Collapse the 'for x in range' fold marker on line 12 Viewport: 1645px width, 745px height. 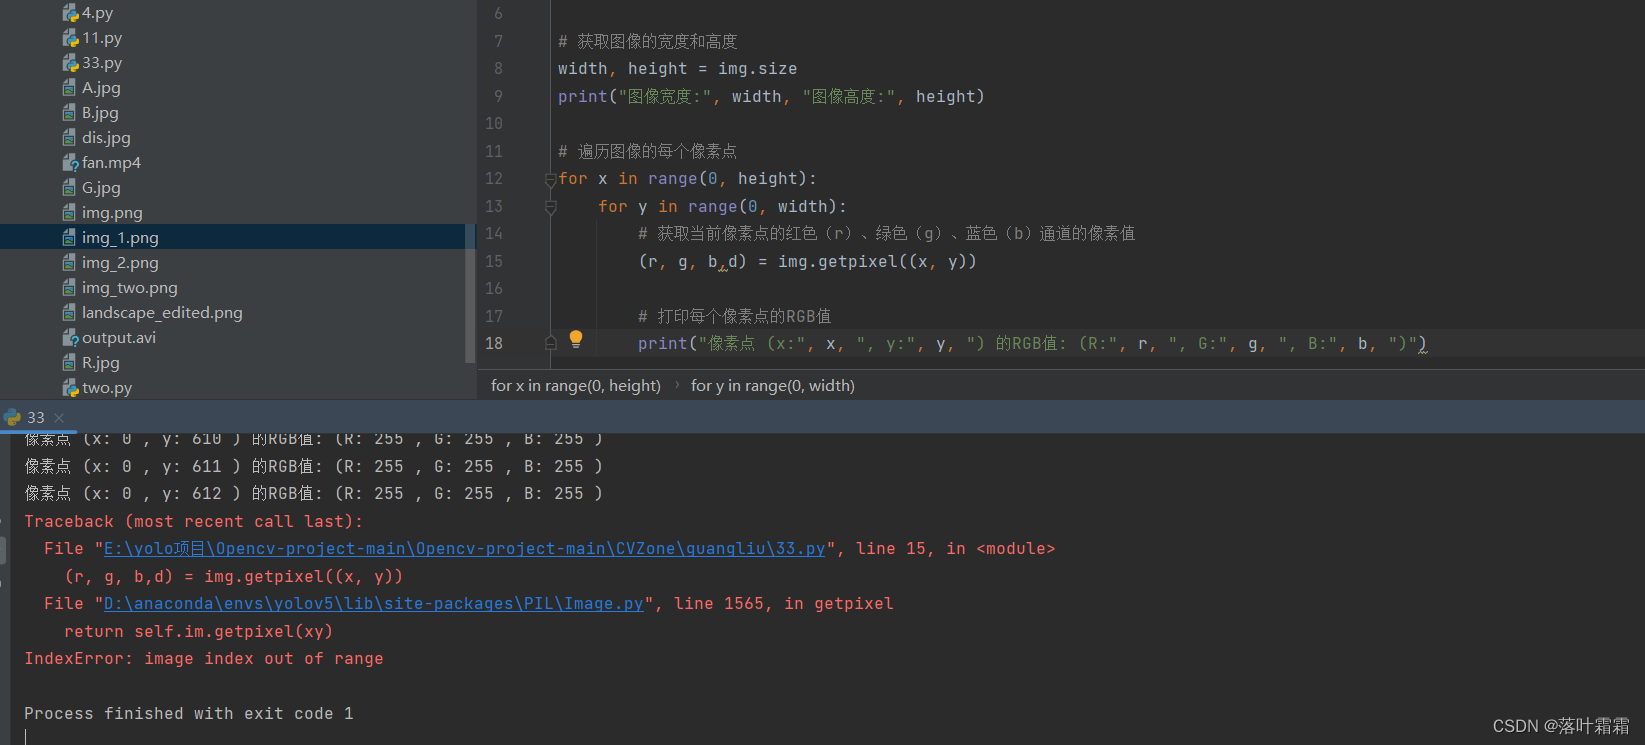(x=550, y=179)
